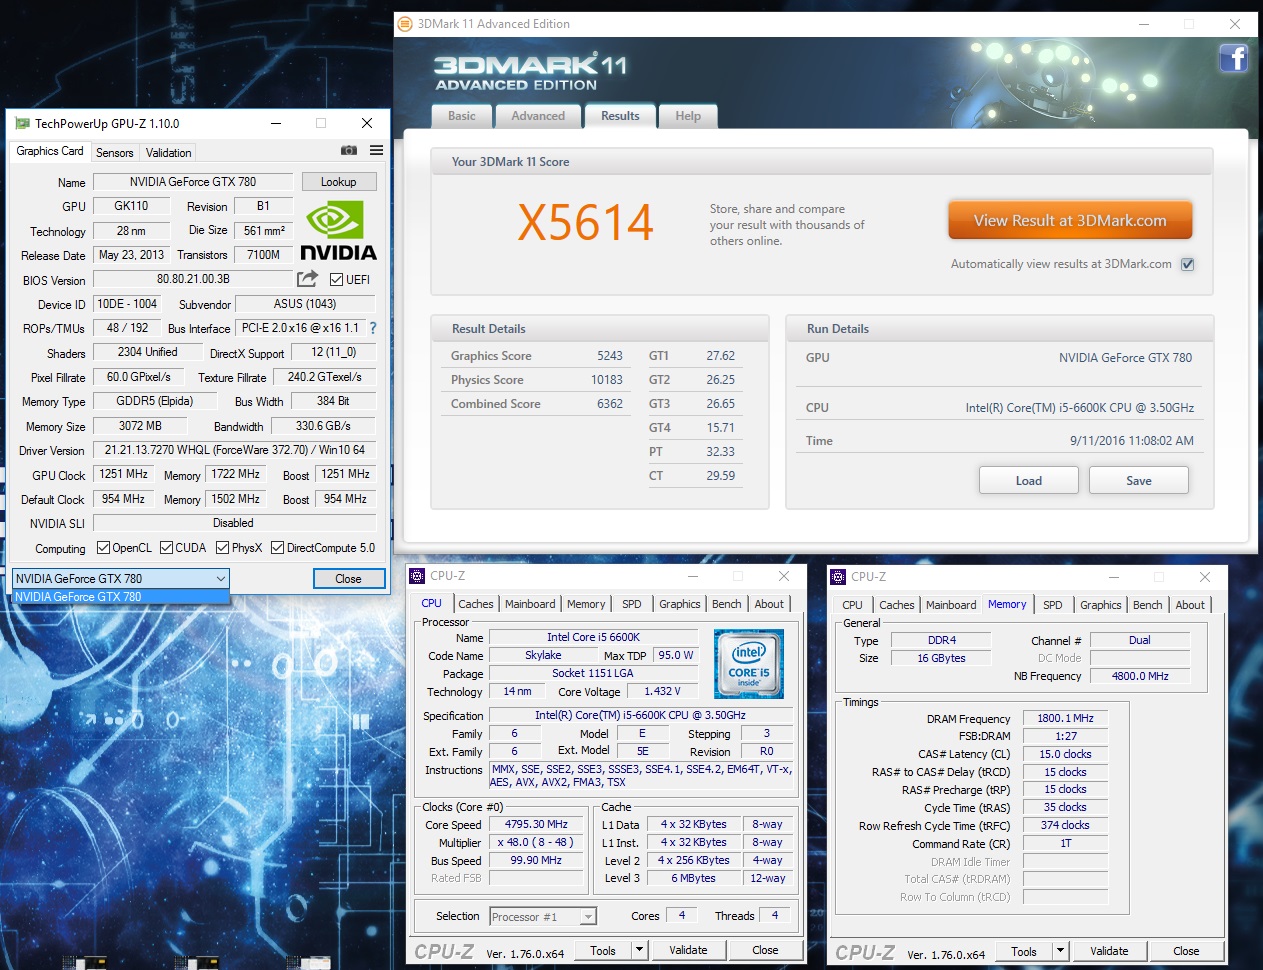The image size is (1263, 970).
Task: Open Caches tab in left CPU-Z
Action: [x=476, y=604]
